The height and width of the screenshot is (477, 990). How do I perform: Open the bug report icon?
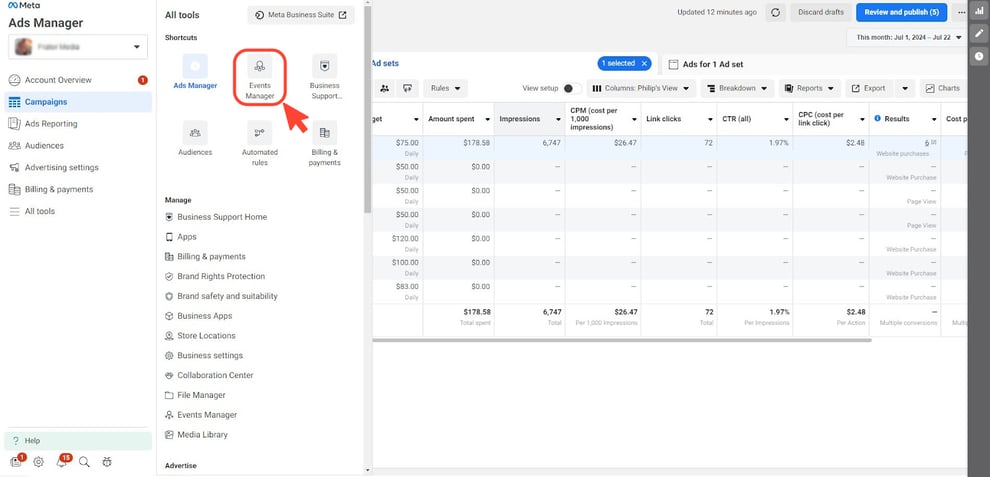106,462
